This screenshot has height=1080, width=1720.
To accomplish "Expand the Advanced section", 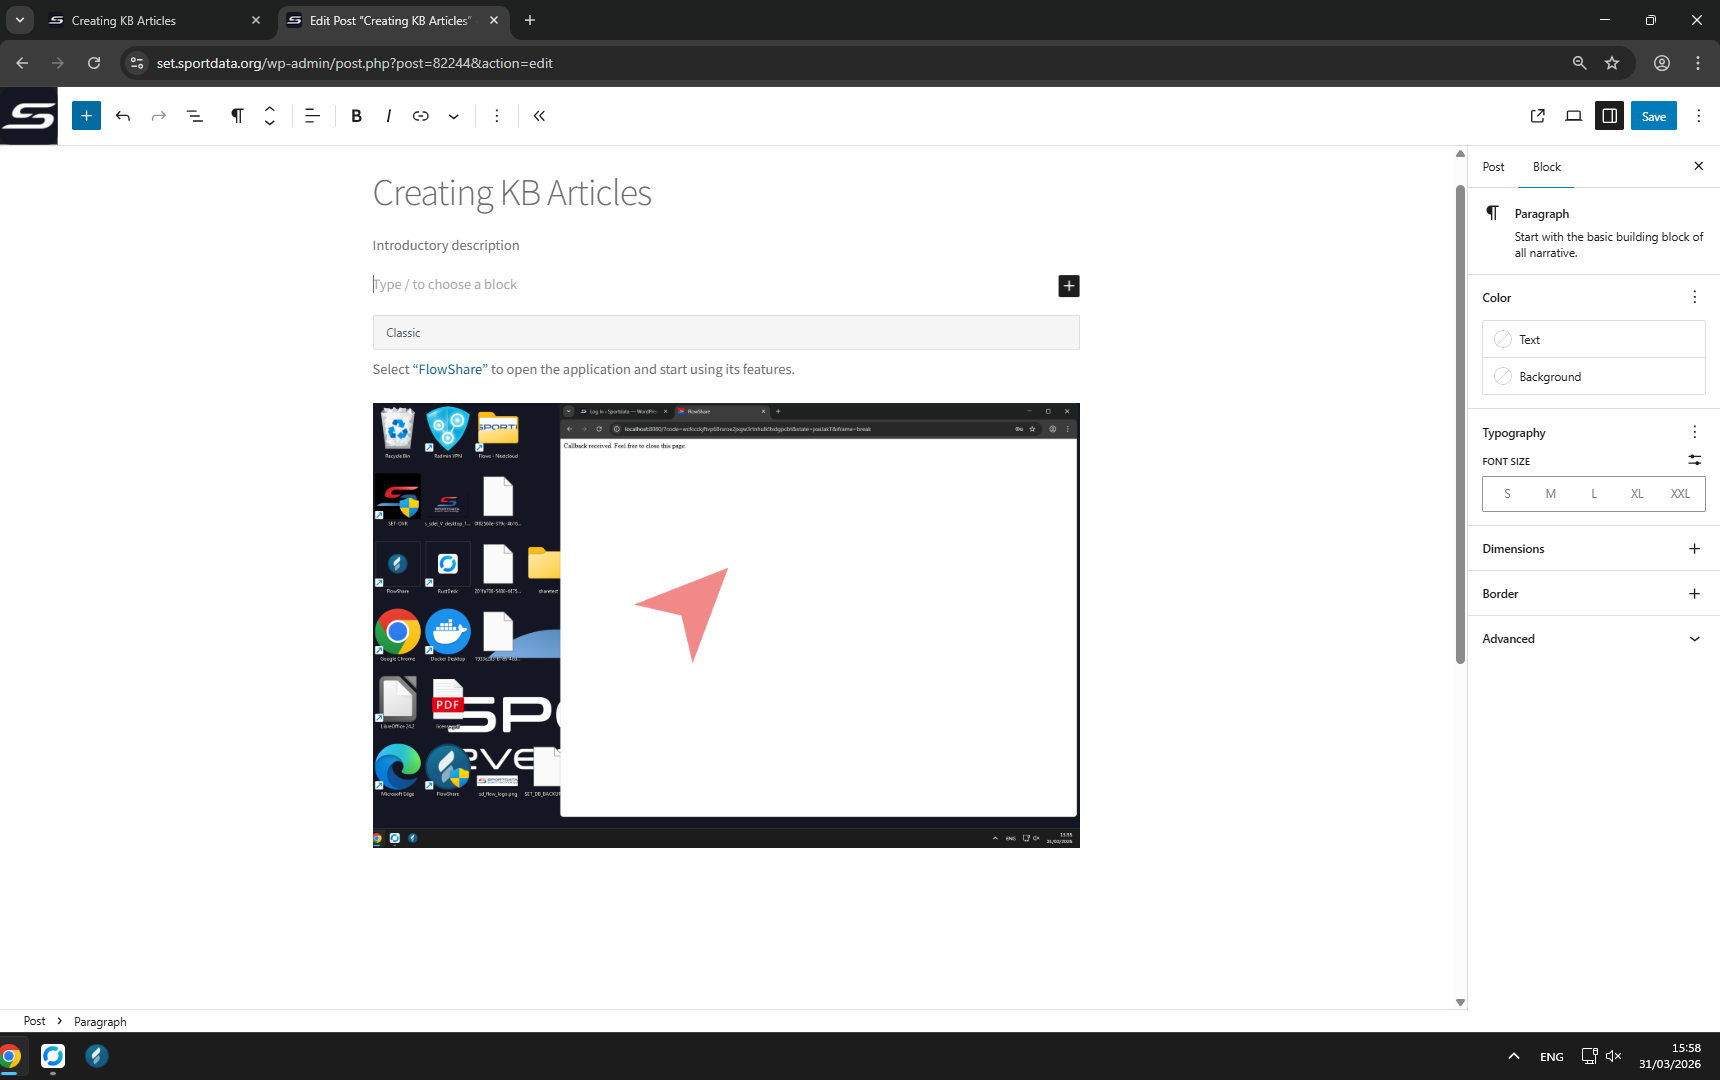I will (x=1593, y=639).
